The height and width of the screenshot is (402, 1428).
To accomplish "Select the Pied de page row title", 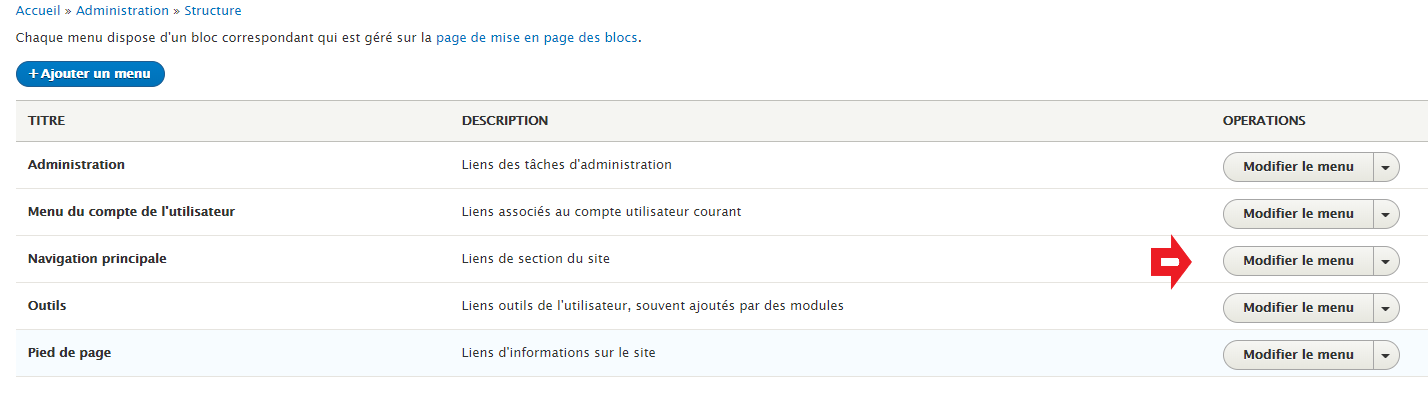I will pos(69,353).
